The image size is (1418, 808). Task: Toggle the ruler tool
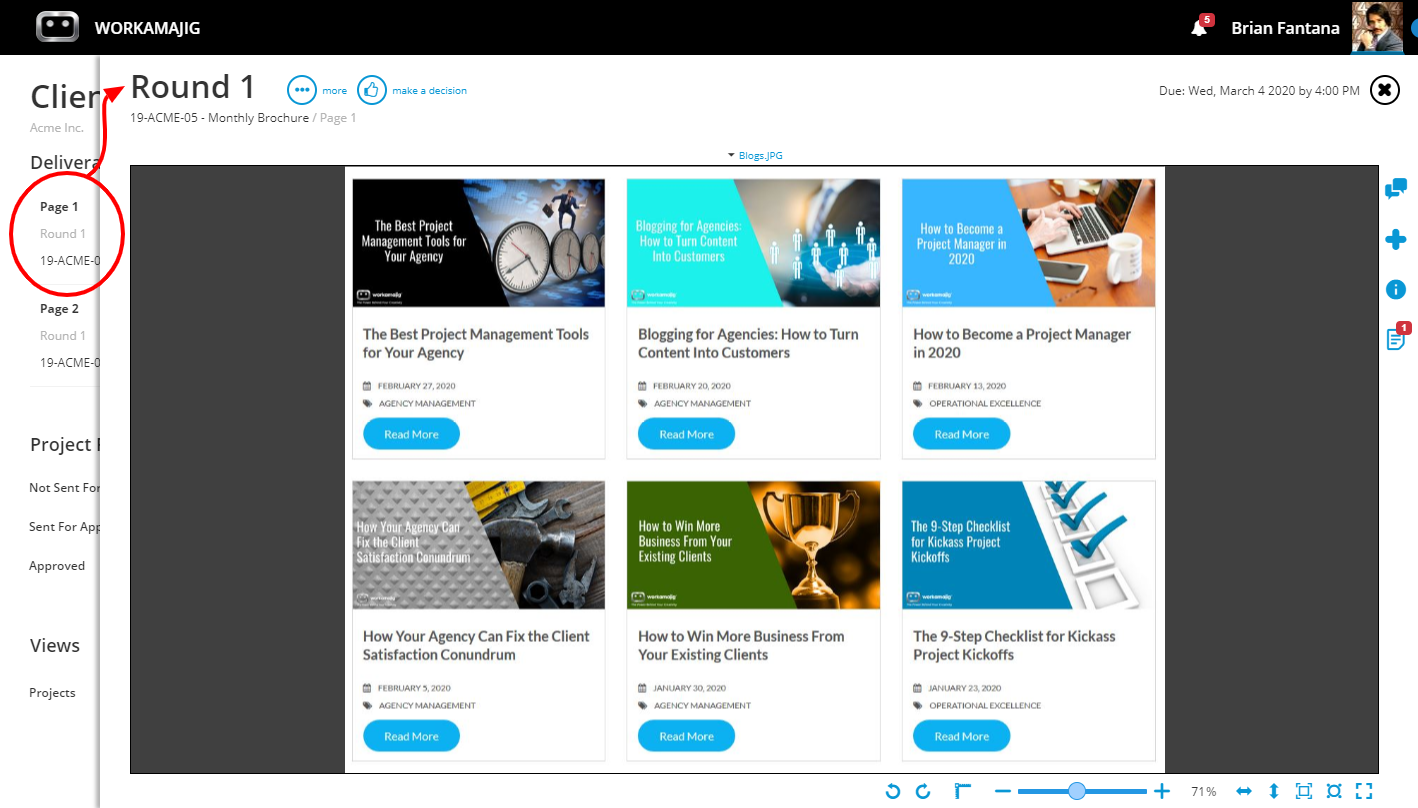[x=963, y=791]
